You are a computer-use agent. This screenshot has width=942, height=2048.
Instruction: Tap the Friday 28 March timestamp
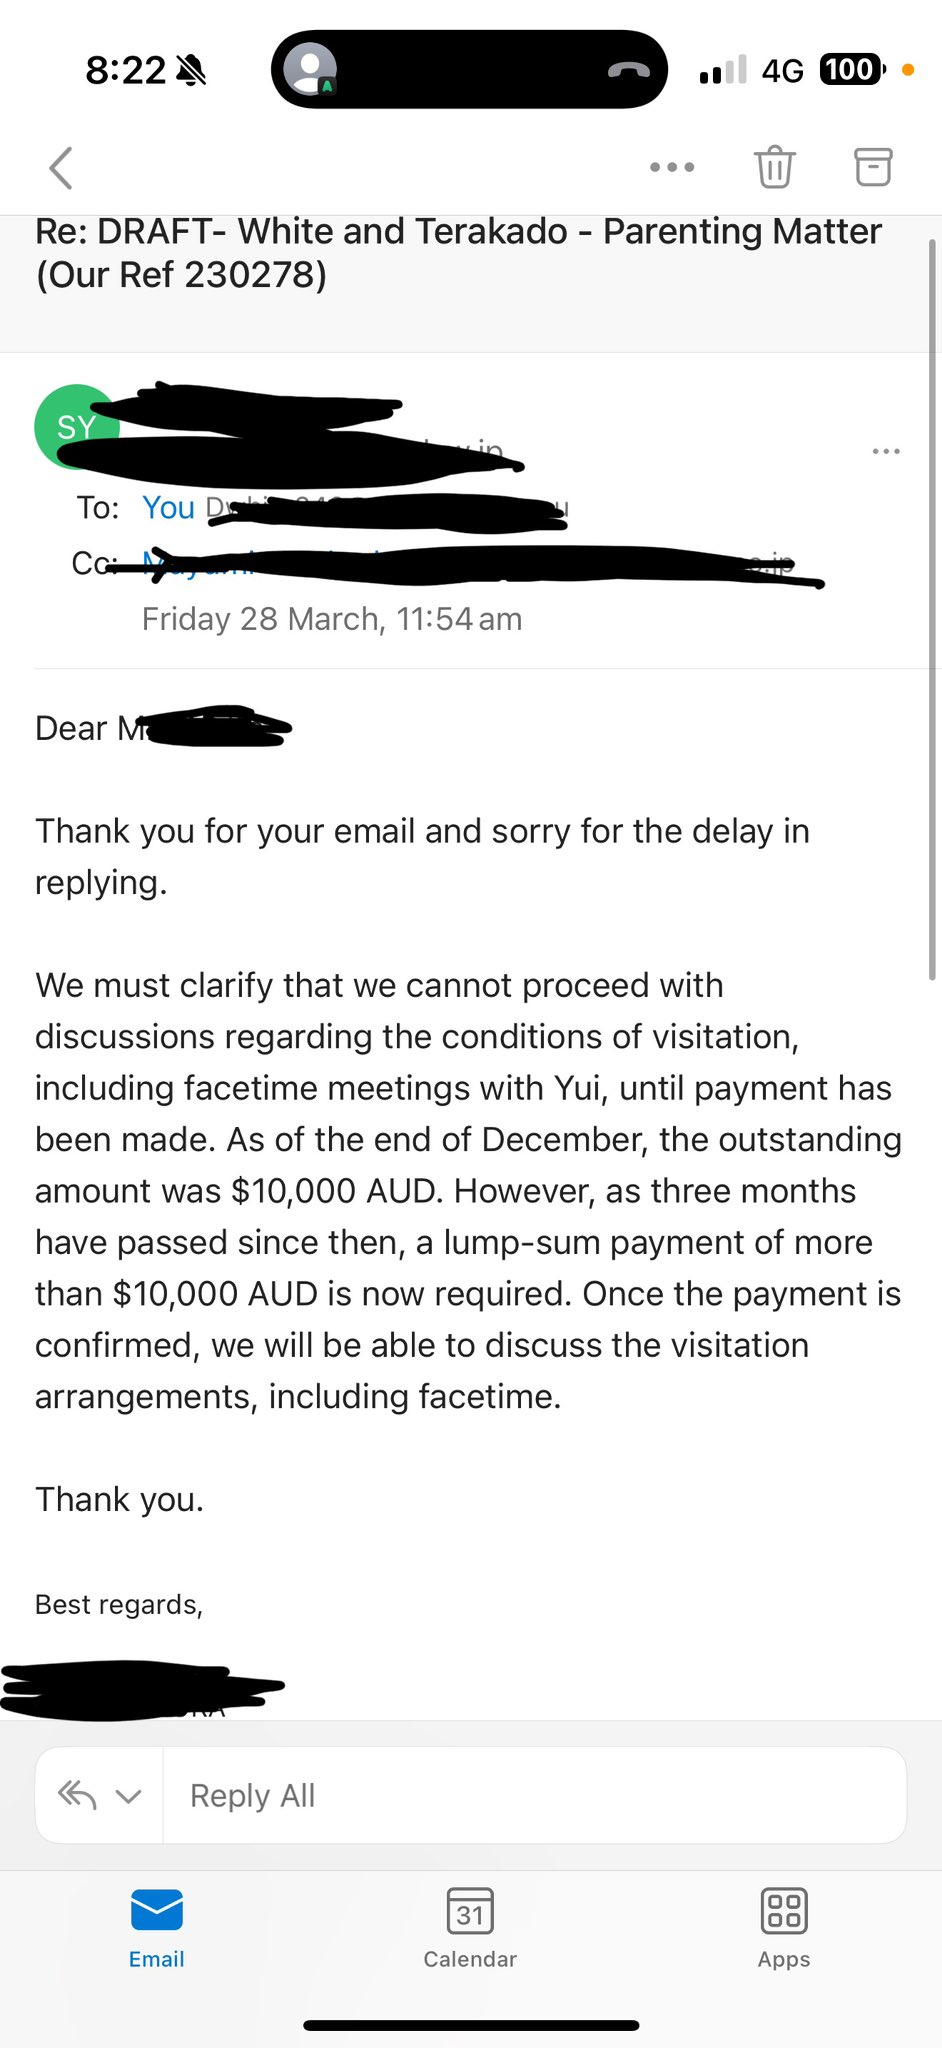332,619
